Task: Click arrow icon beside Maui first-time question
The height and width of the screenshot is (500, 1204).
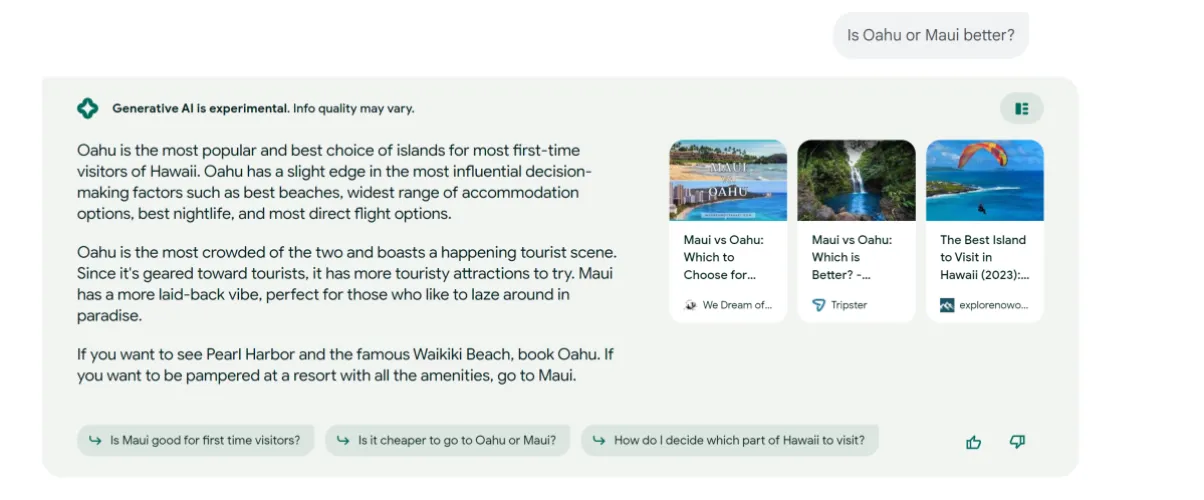Action: 95,440
